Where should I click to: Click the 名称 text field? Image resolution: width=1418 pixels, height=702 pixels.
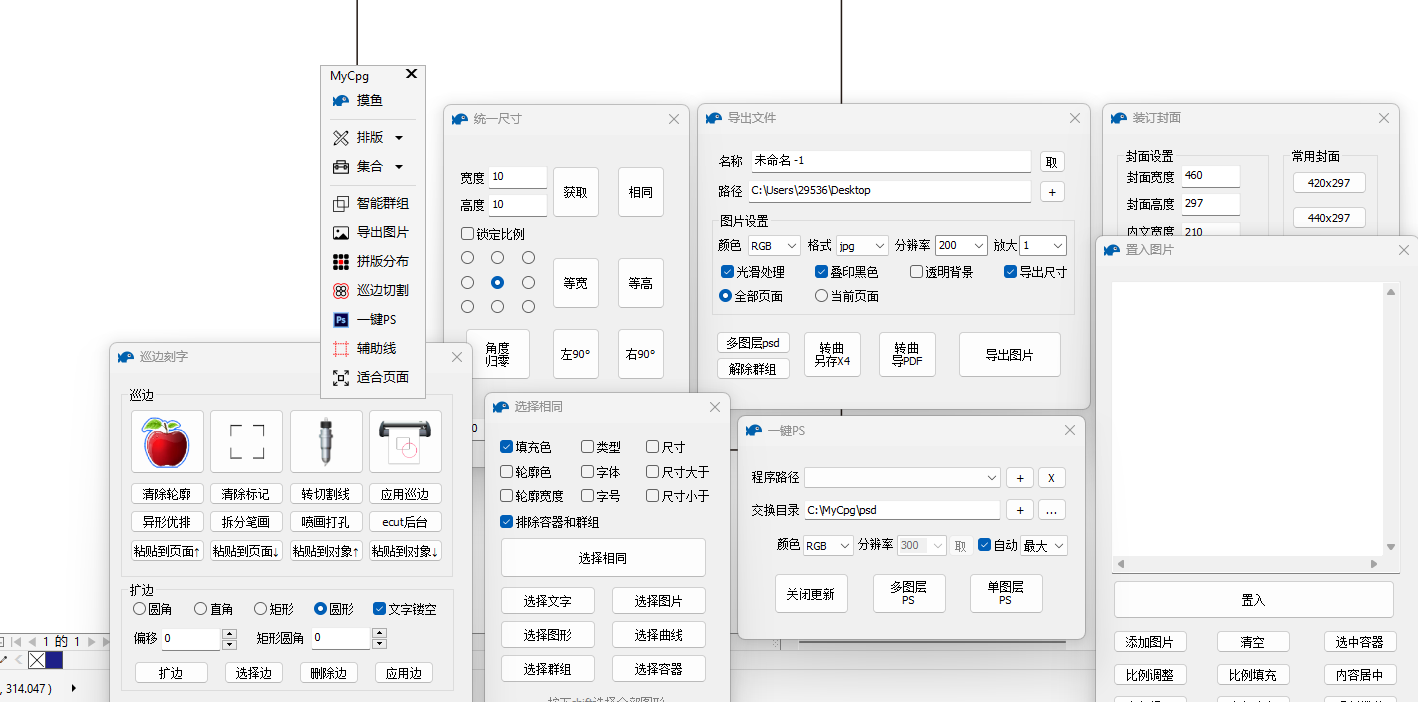pos(890,161)
